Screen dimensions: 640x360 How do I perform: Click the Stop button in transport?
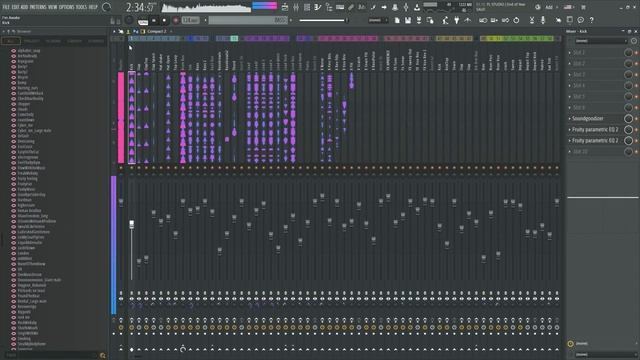(x=164, y=20)
